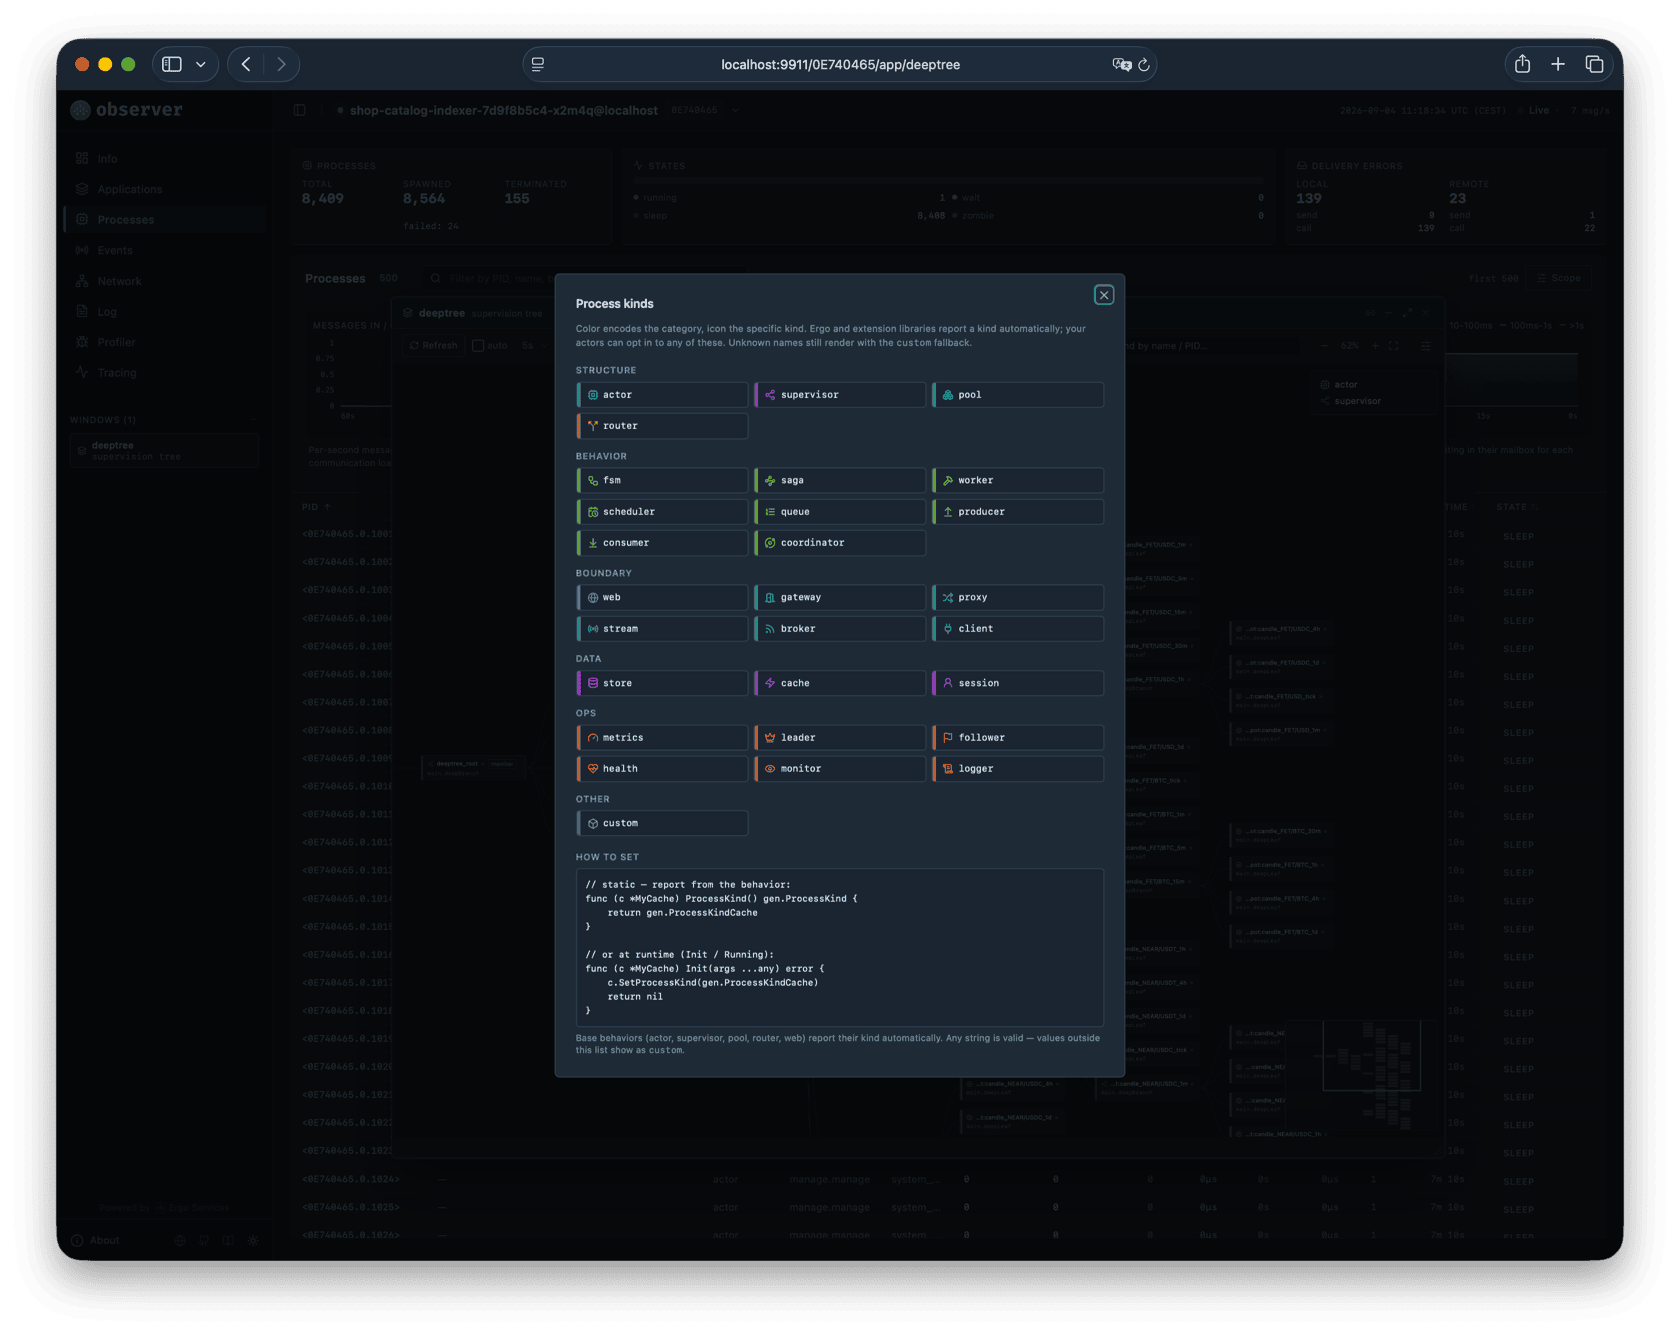
Task: Click the stream kind chip
Action: pyautogui.click(x=662, y=629)
